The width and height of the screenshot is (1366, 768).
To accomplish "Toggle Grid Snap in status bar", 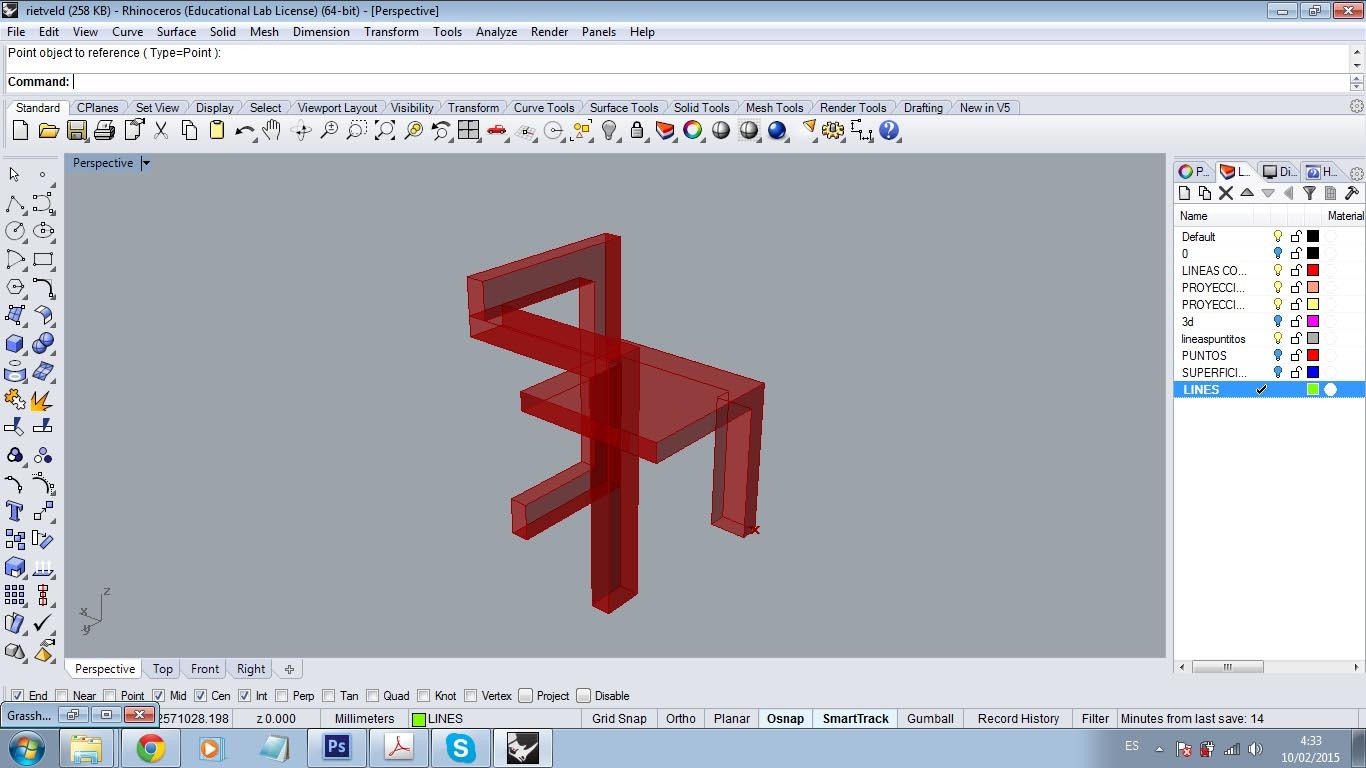I will [619, 718].
